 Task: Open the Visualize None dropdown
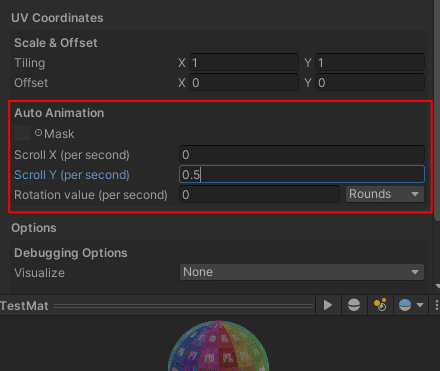302,272
